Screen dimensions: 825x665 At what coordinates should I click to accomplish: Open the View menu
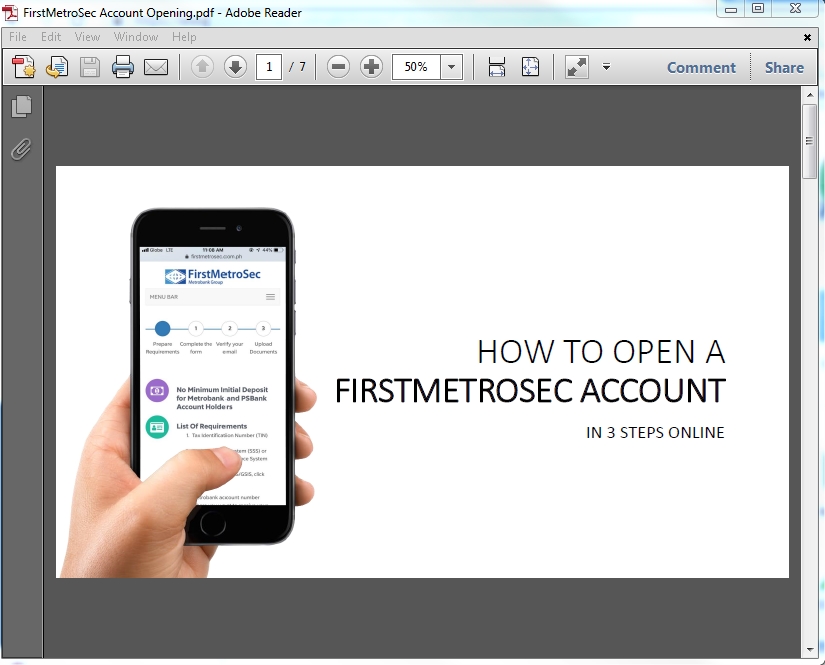pyautogui.click(x=88, y=36)
